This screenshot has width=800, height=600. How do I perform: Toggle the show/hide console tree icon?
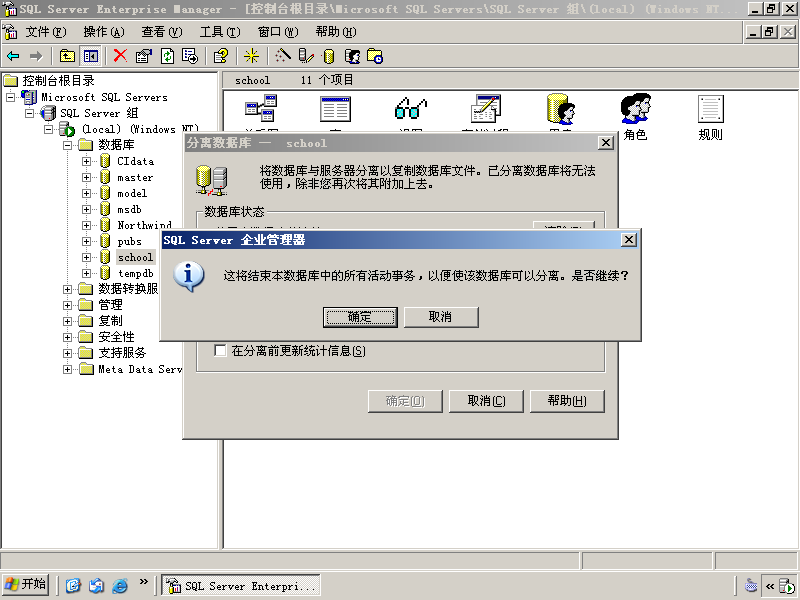(x=91, y=56)
